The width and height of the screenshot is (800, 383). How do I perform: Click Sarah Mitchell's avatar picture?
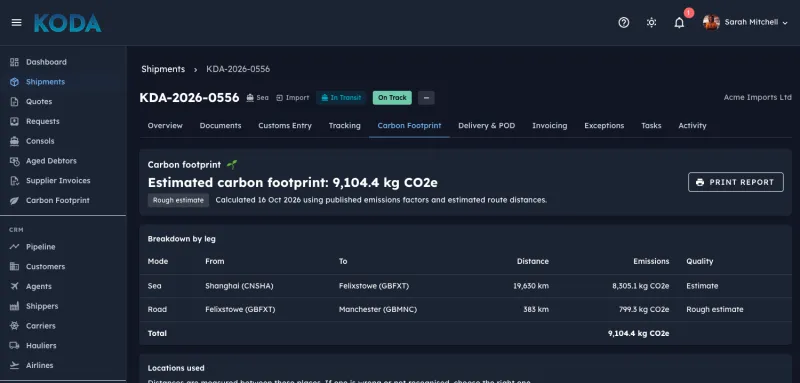point(711,22)
